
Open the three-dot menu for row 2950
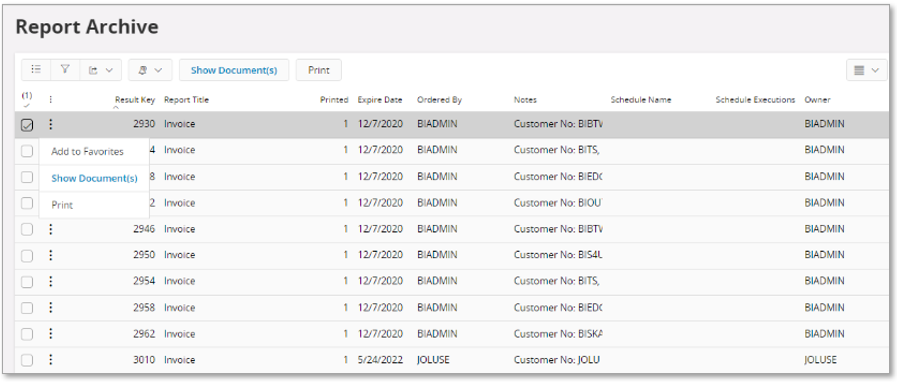coord(50,255)
